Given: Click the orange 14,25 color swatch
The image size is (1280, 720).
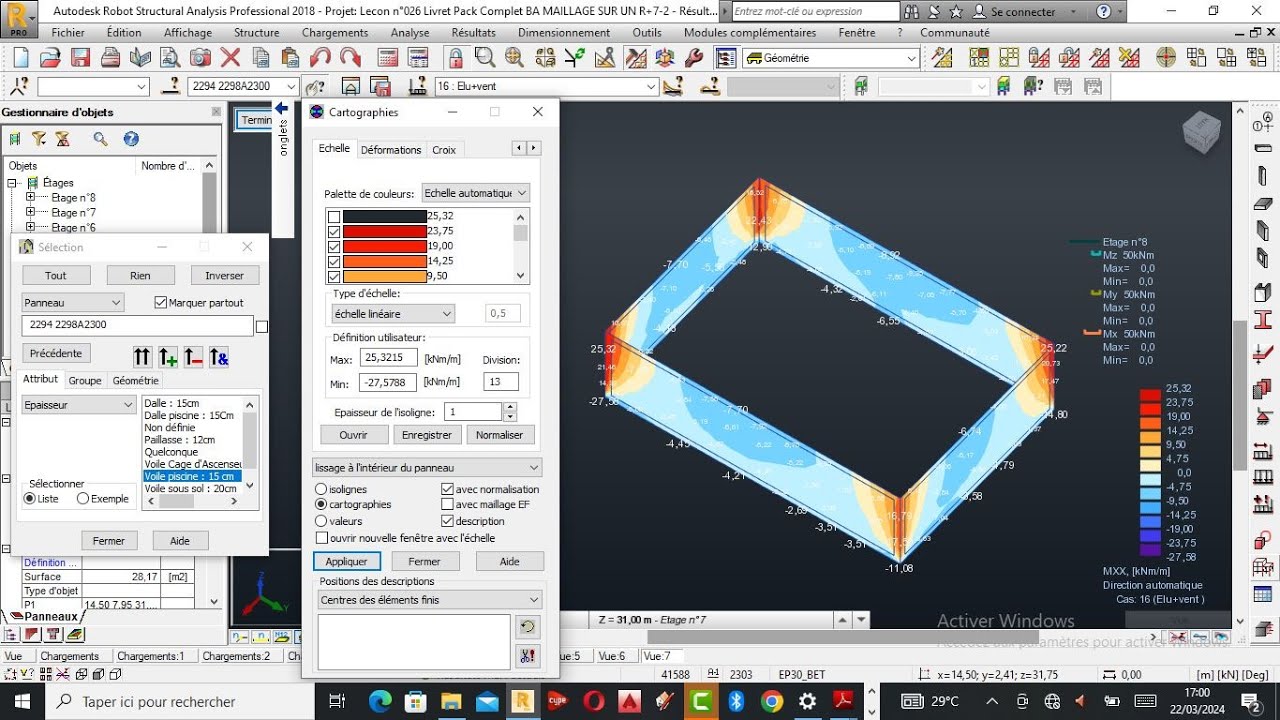Looking at the screenshot, I should pyautogui.click(x=384, y=261).
